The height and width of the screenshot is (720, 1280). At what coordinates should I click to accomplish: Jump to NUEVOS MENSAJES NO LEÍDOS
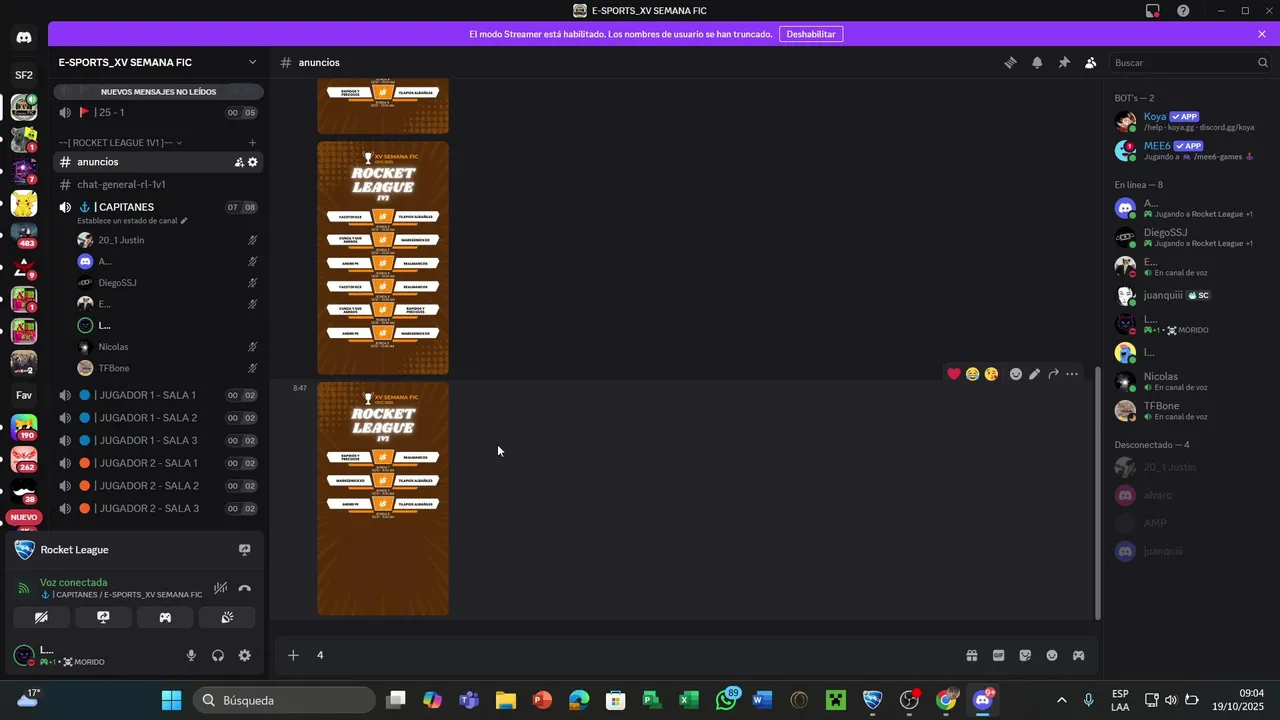coord(158,92)
